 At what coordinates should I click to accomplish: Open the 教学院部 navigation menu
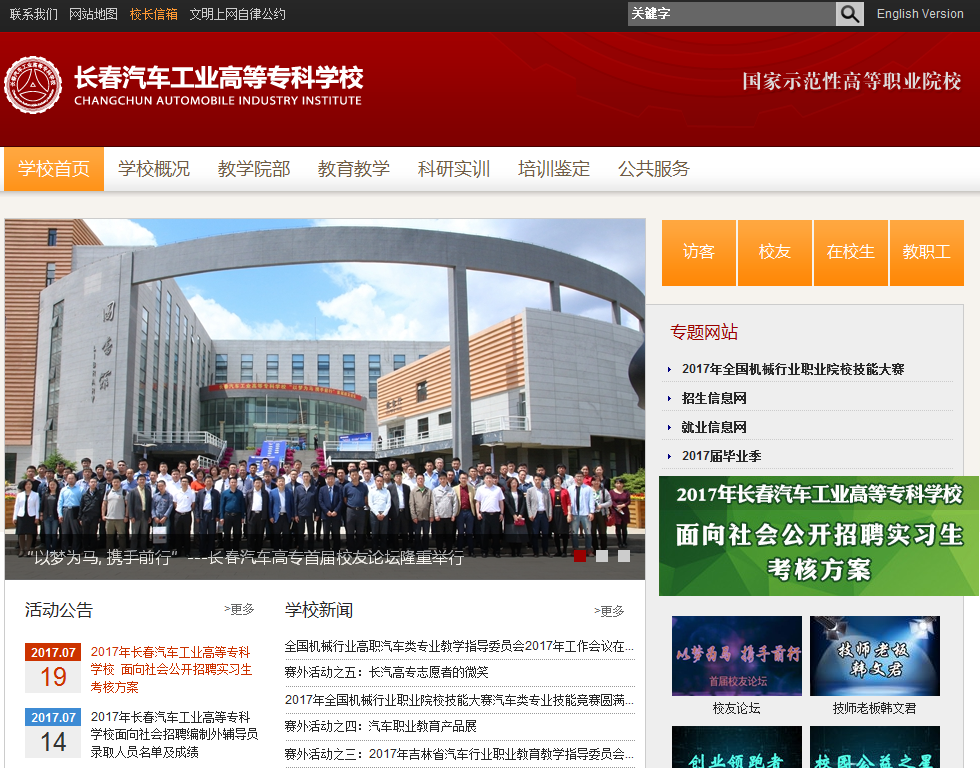click(x=254, y=169)
